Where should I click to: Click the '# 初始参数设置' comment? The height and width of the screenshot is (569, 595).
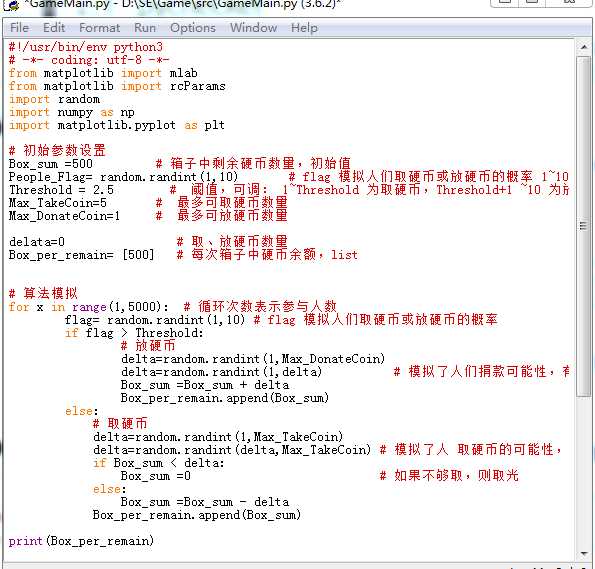coord(57,150)
